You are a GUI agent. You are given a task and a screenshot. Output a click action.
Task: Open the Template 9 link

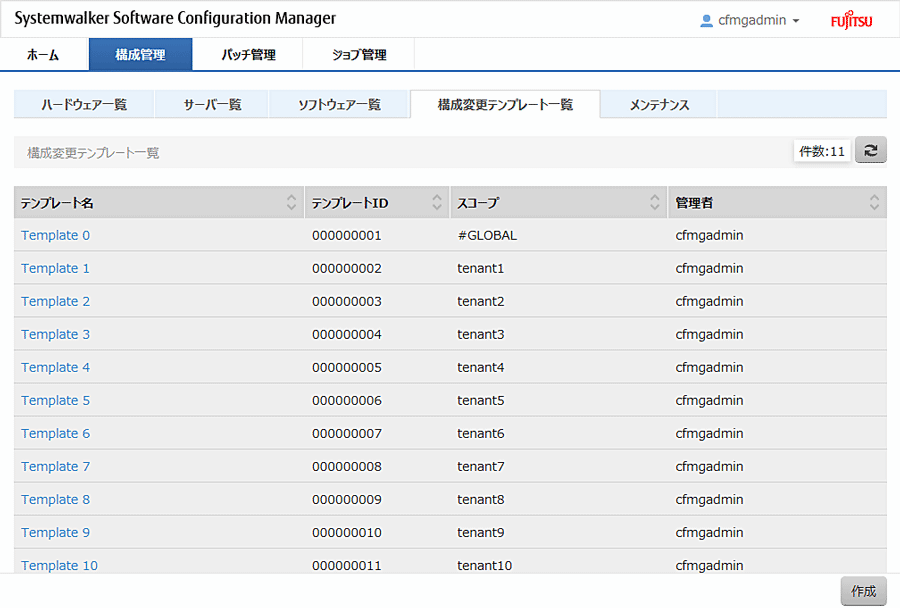click(56, 532)
